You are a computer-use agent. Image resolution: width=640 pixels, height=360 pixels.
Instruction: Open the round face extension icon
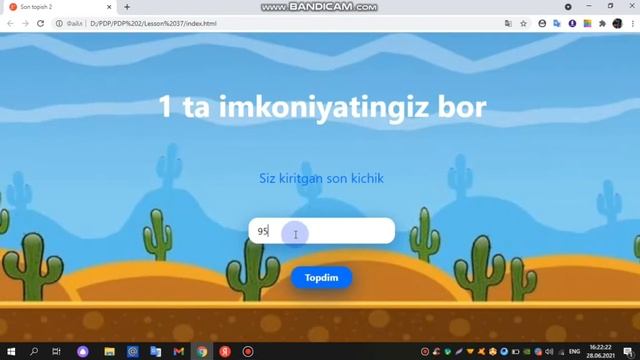point(542,24)
